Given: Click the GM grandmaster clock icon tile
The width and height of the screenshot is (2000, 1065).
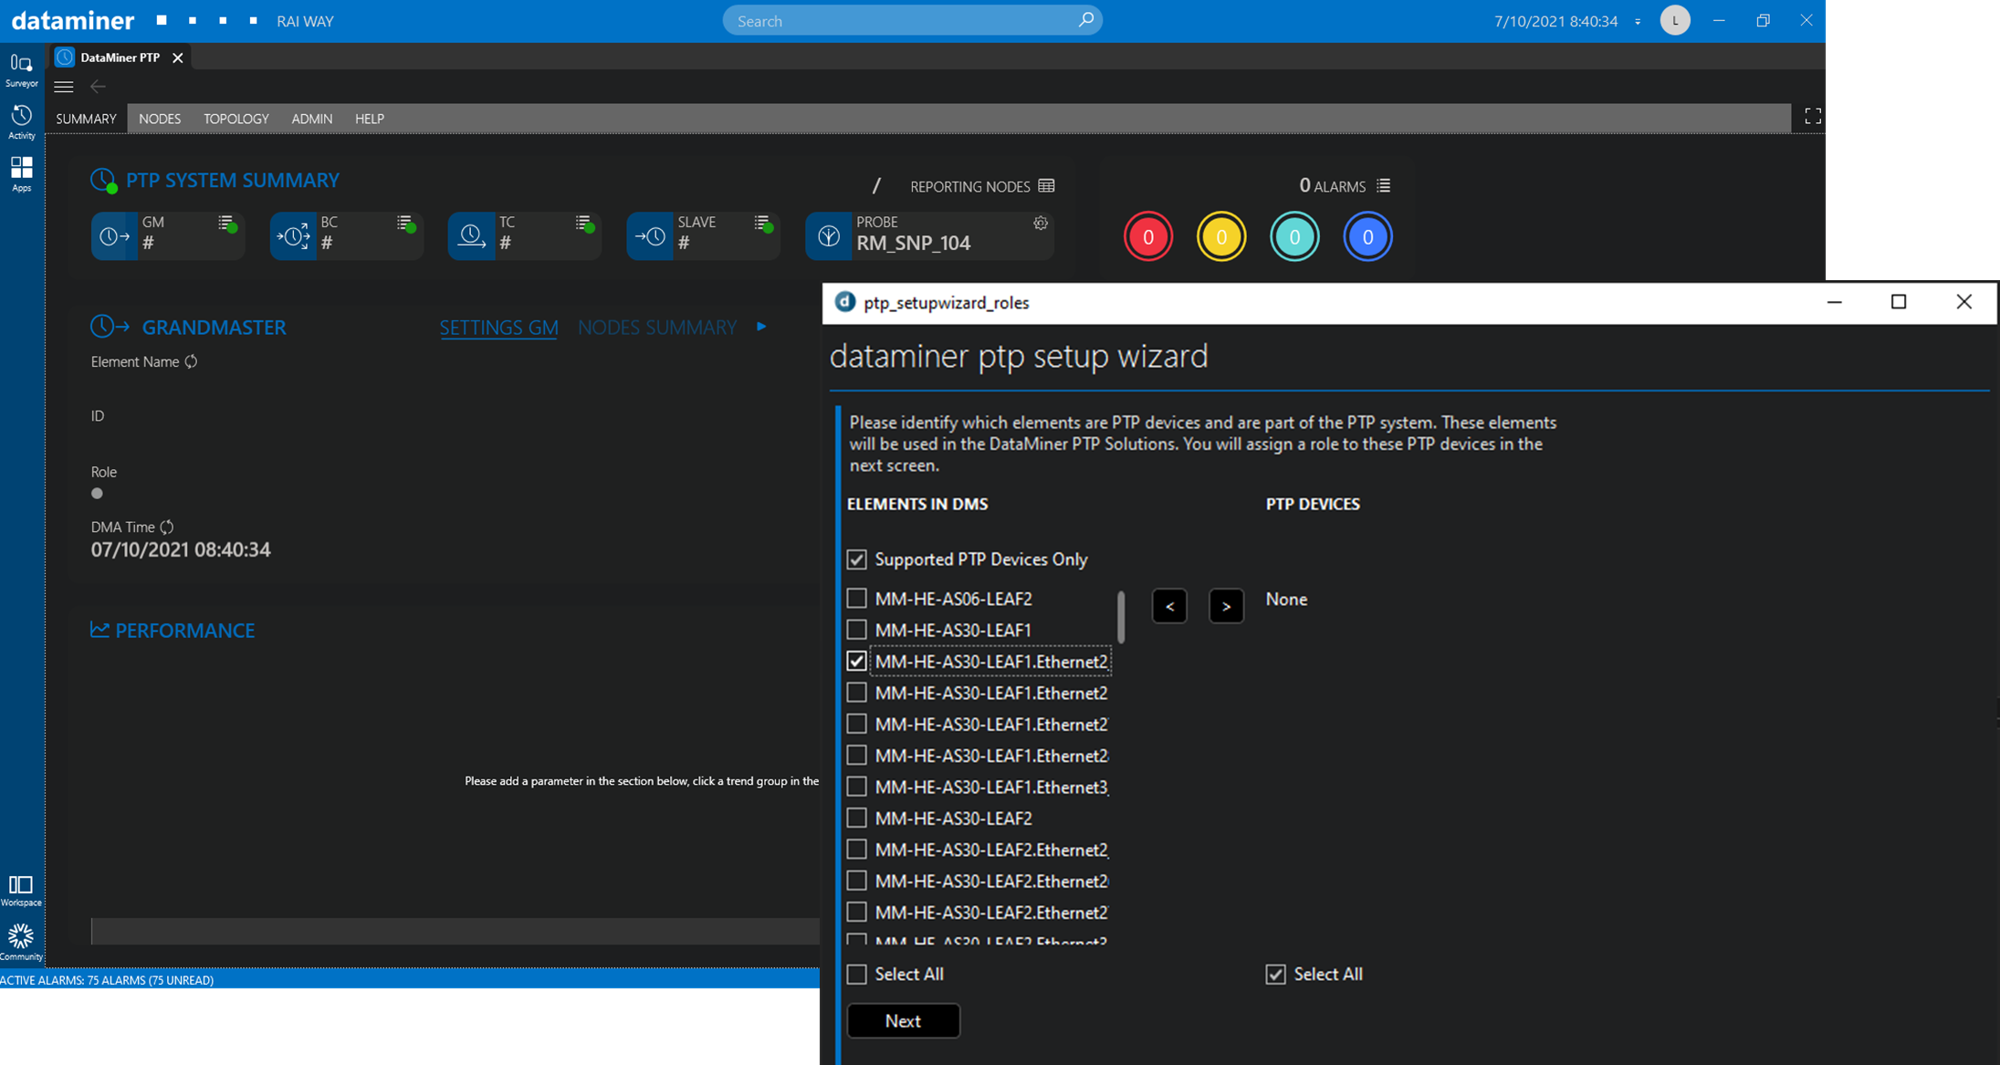Looking at the screenshot, I should [115, 236].
